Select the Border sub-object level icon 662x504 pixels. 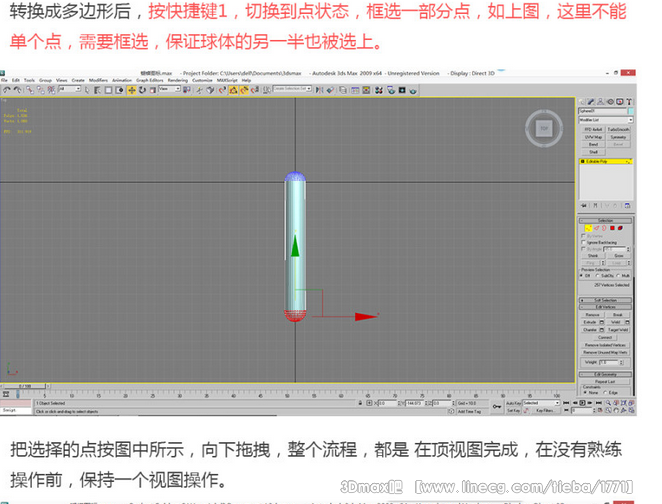pos(604,228)
